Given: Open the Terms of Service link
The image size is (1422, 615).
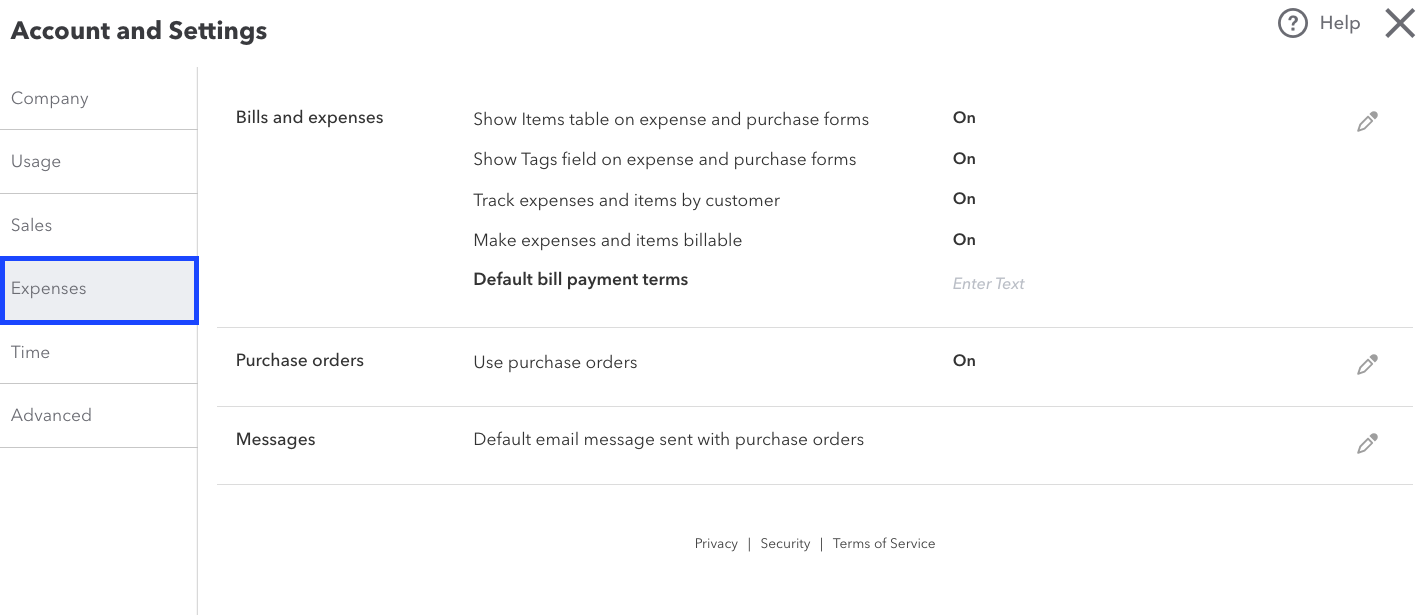Looking at the screenshot, I should point(884,543).
